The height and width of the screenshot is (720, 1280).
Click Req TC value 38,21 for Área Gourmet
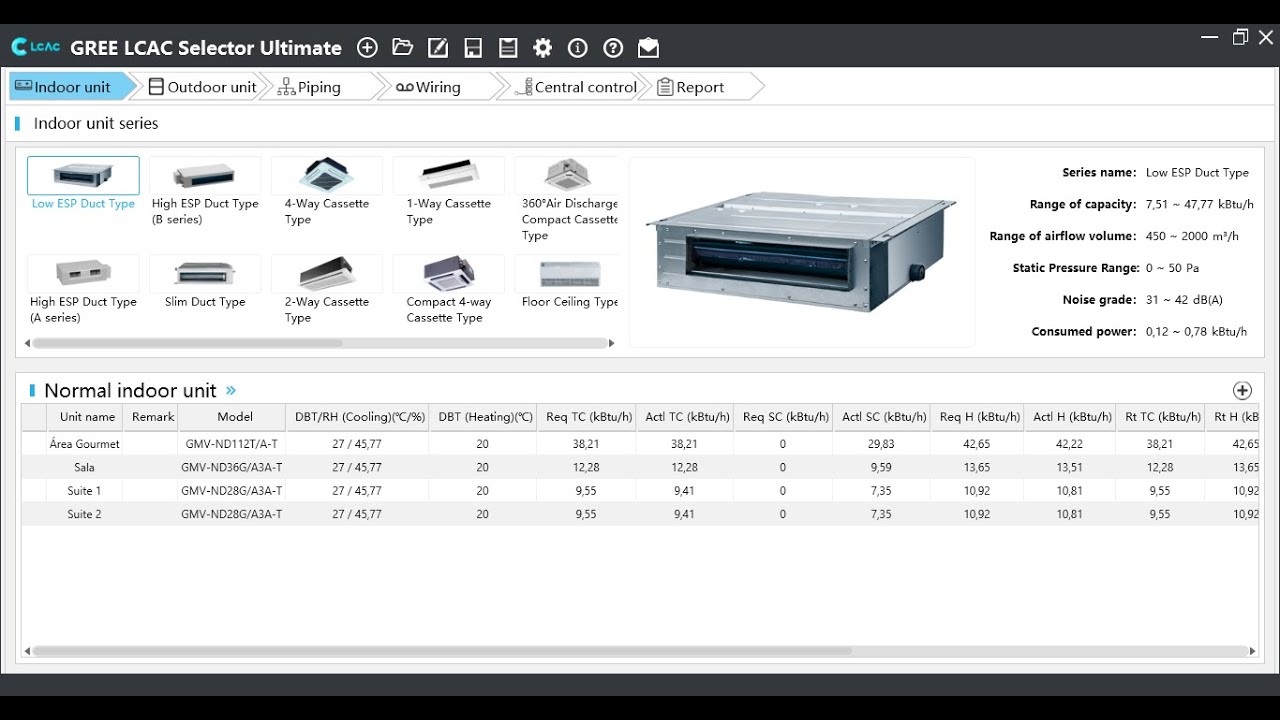(586, 444)
